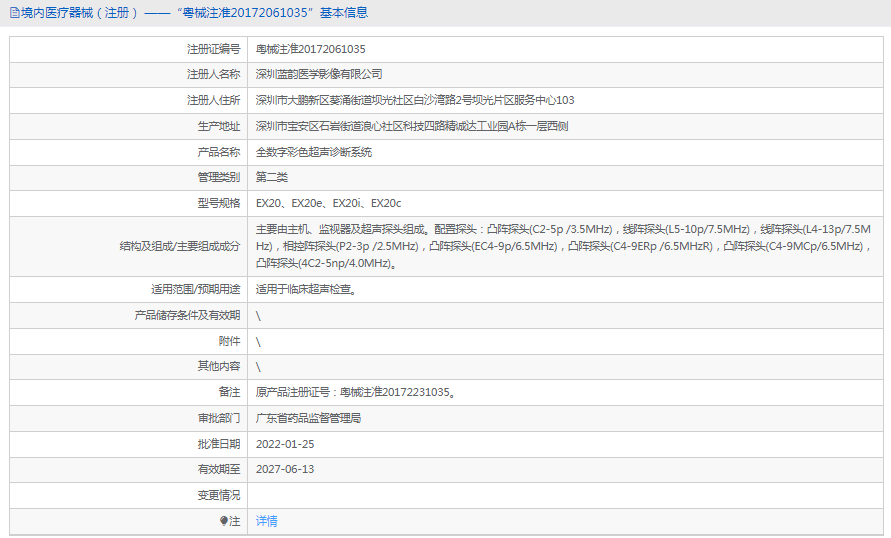Click the 生产地址 label
Viewport: 891px width, 538px height.
(219, 126)
